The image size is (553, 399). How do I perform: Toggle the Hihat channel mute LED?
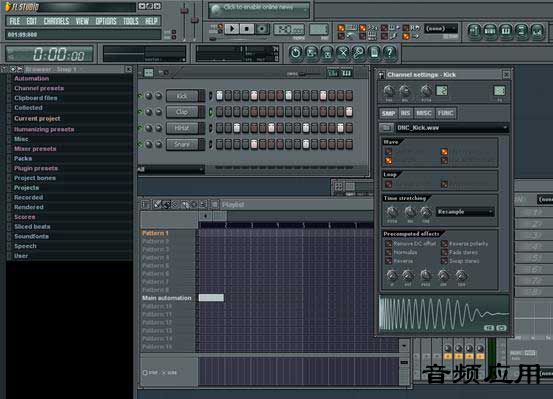[140, 128]
